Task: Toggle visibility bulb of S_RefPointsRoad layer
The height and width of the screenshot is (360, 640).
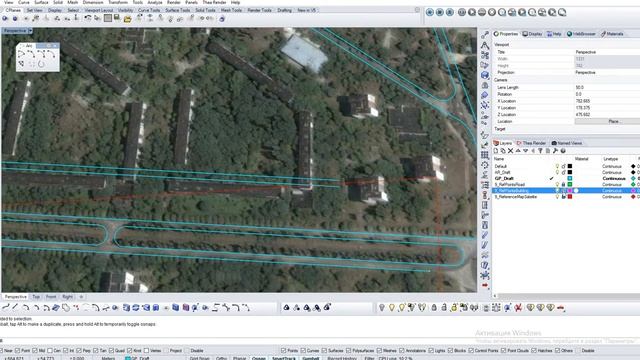Action: (557, 184)
